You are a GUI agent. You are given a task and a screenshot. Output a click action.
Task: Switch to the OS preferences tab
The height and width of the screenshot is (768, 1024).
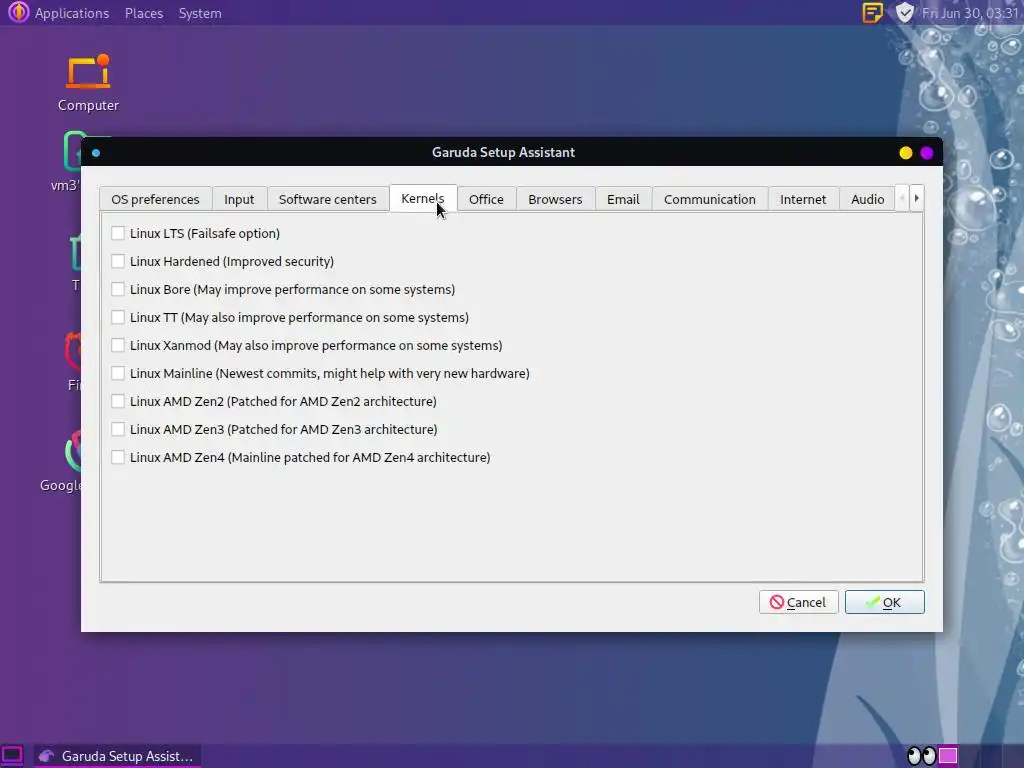coord(155,199)
